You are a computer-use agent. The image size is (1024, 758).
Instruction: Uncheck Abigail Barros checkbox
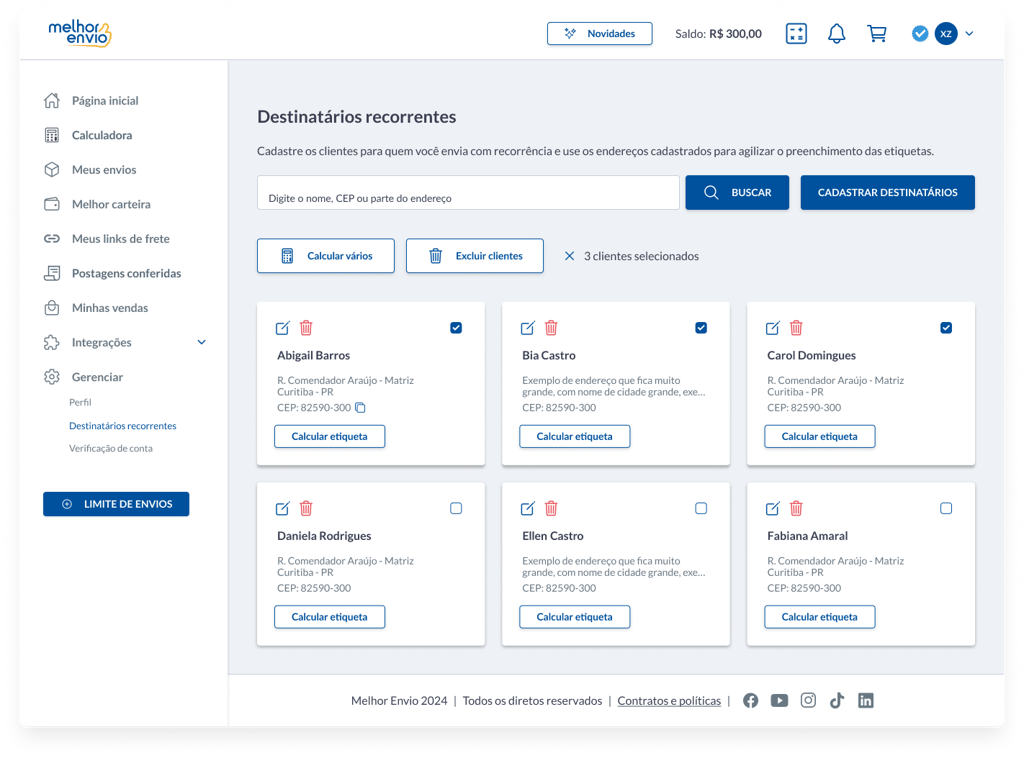click(456, 328)
